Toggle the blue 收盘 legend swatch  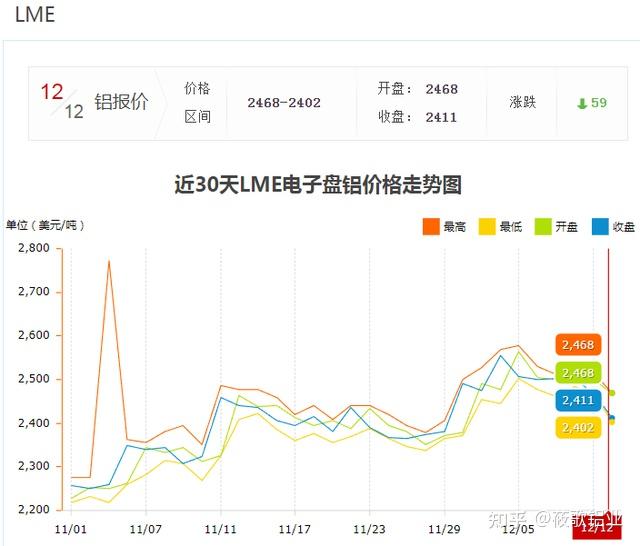click(600, 226)
